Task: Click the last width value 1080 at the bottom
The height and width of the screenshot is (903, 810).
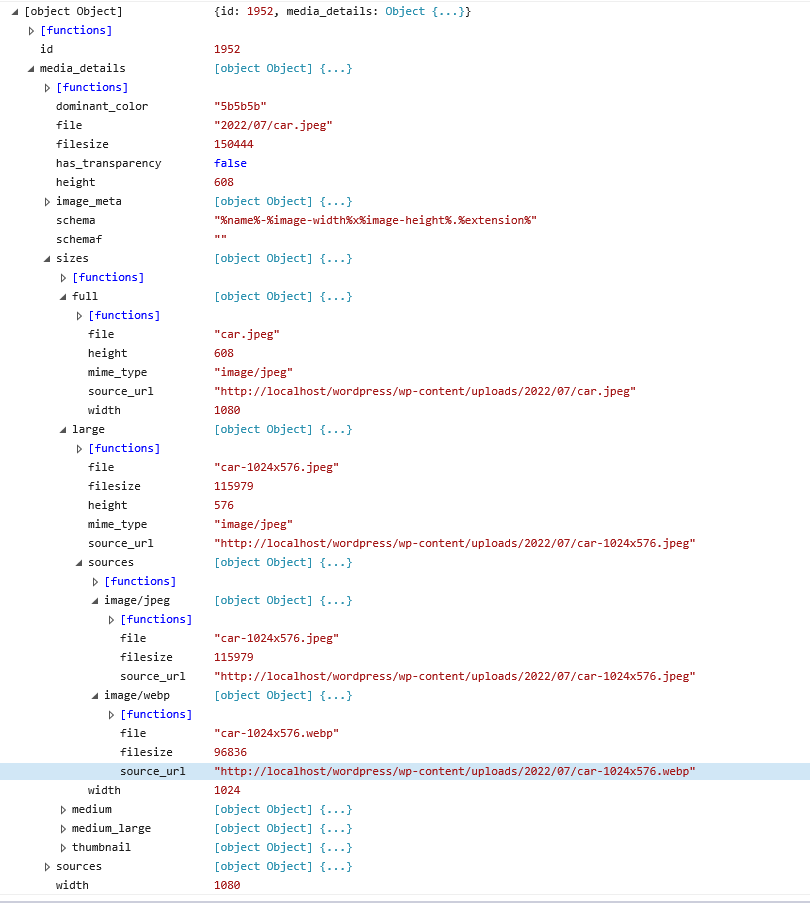Action: (x=227, y=886)
